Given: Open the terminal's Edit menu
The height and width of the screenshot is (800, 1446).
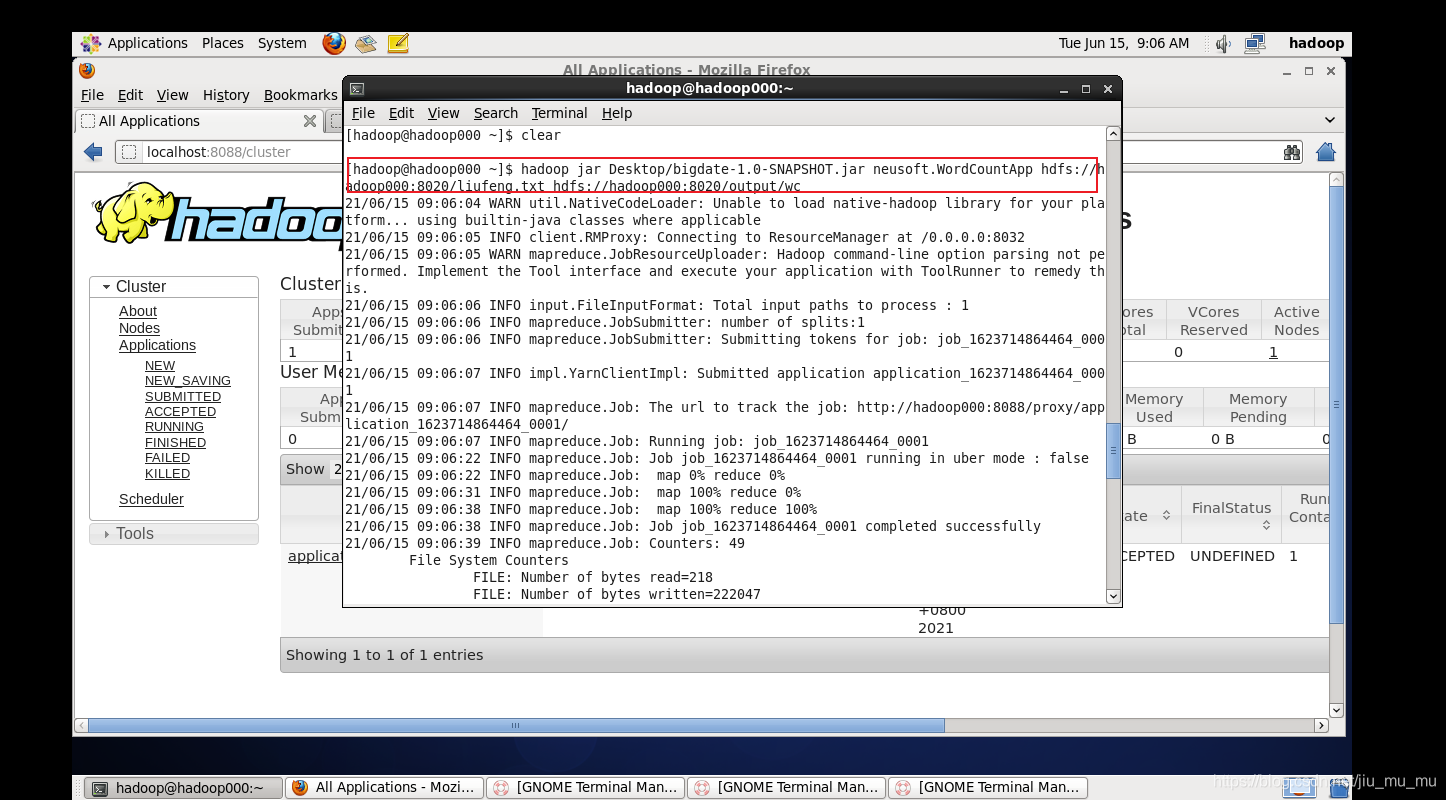Looking at the screenshot, I should click(x=401, y=113).
